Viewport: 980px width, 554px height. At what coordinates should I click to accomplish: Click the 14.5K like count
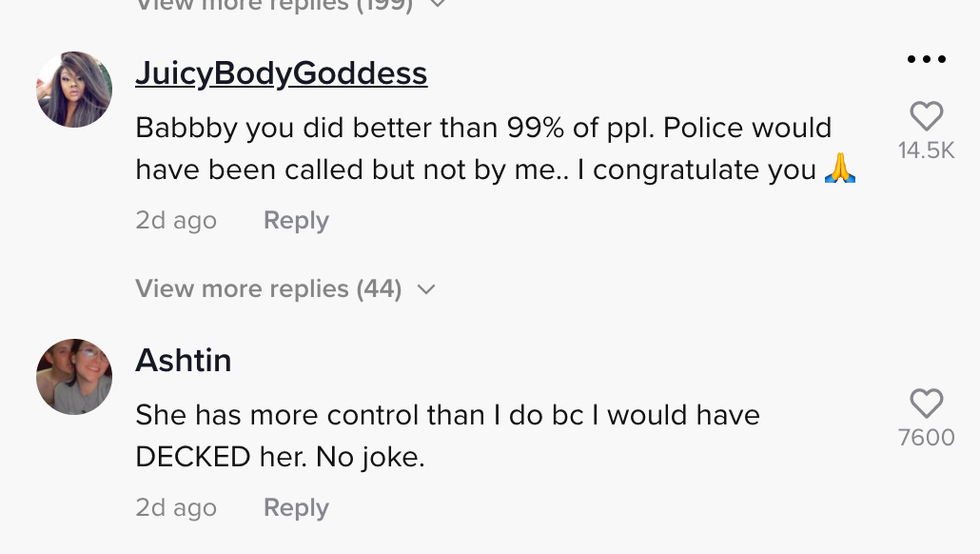926,151
